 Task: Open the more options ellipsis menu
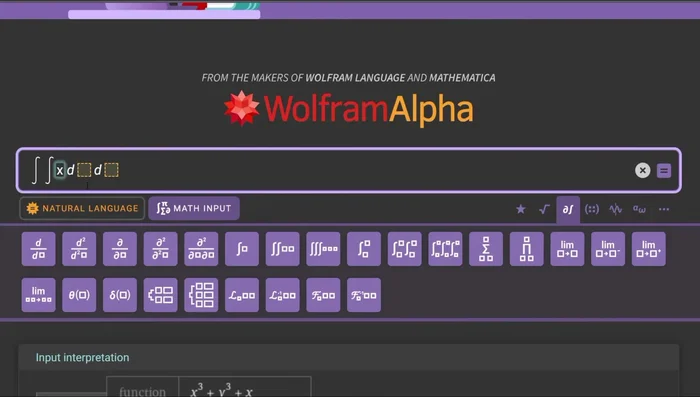664,209
